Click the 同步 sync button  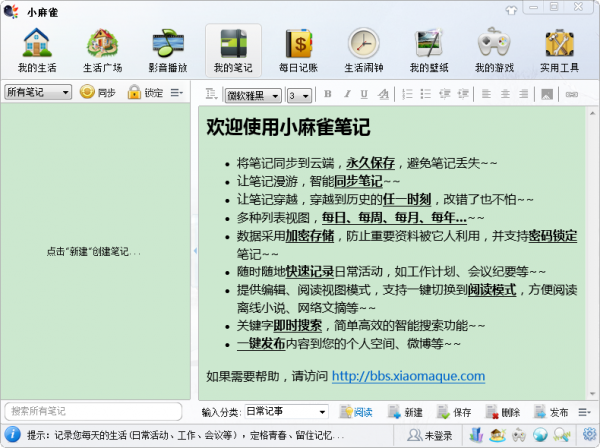98,92
